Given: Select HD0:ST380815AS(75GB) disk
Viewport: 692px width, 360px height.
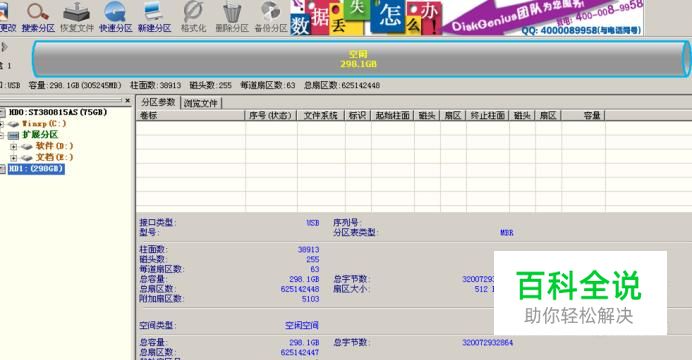Looking at the screenshot, I should pos(58,112).
